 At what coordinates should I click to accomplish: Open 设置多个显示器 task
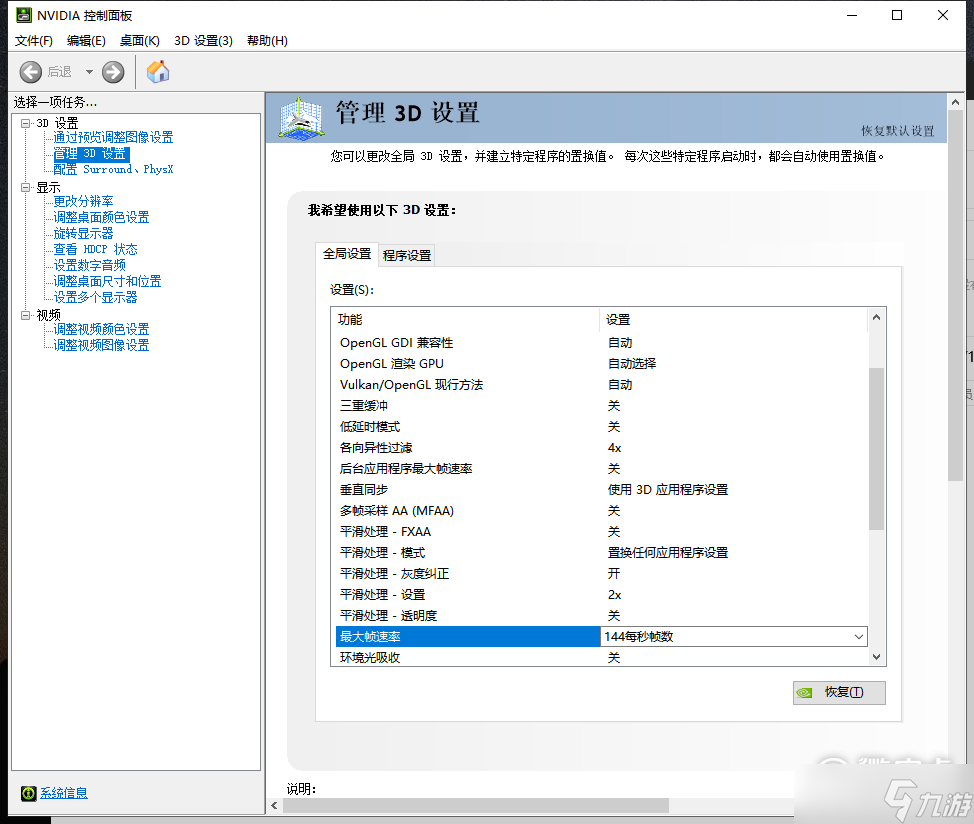coord(95,297)
